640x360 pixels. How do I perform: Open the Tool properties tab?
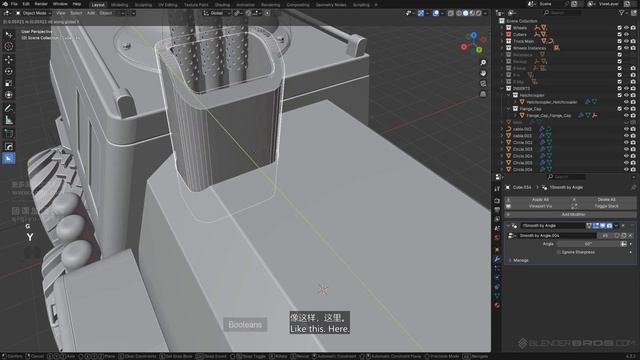(497, 189)
